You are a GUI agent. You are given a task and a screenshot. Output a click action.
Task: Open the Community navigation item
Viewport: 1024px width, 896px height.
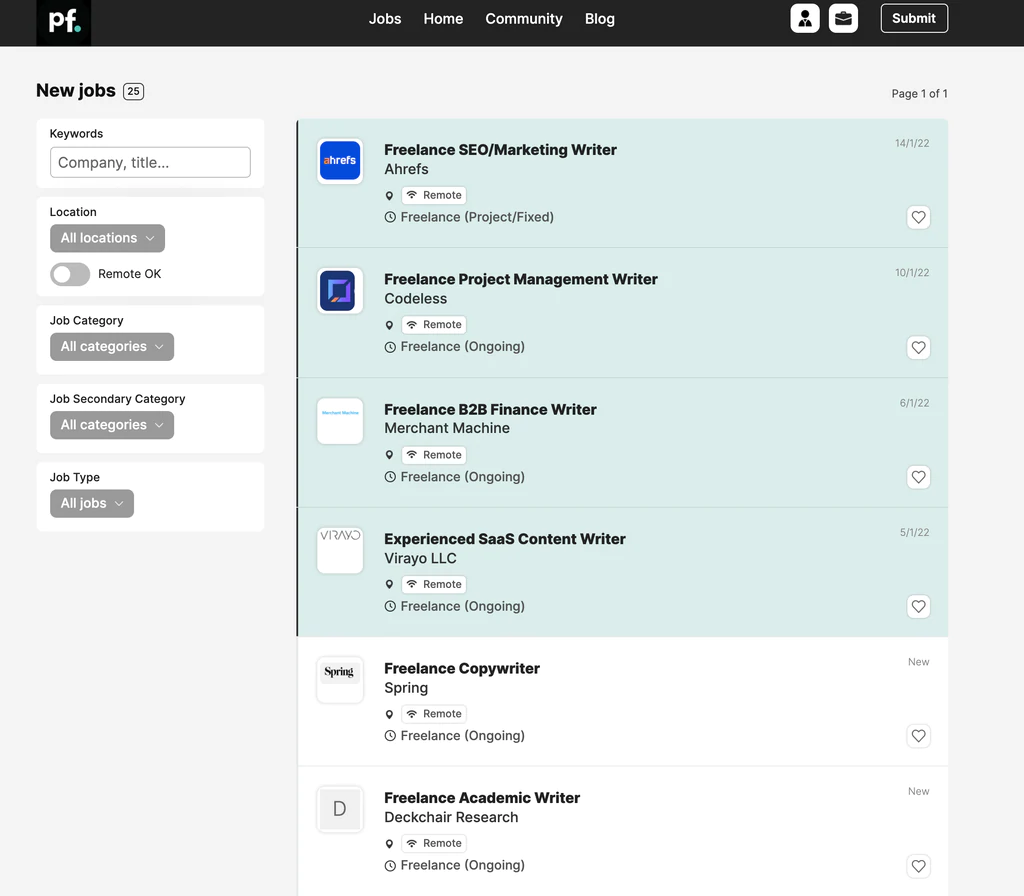[x=524, y=19]
